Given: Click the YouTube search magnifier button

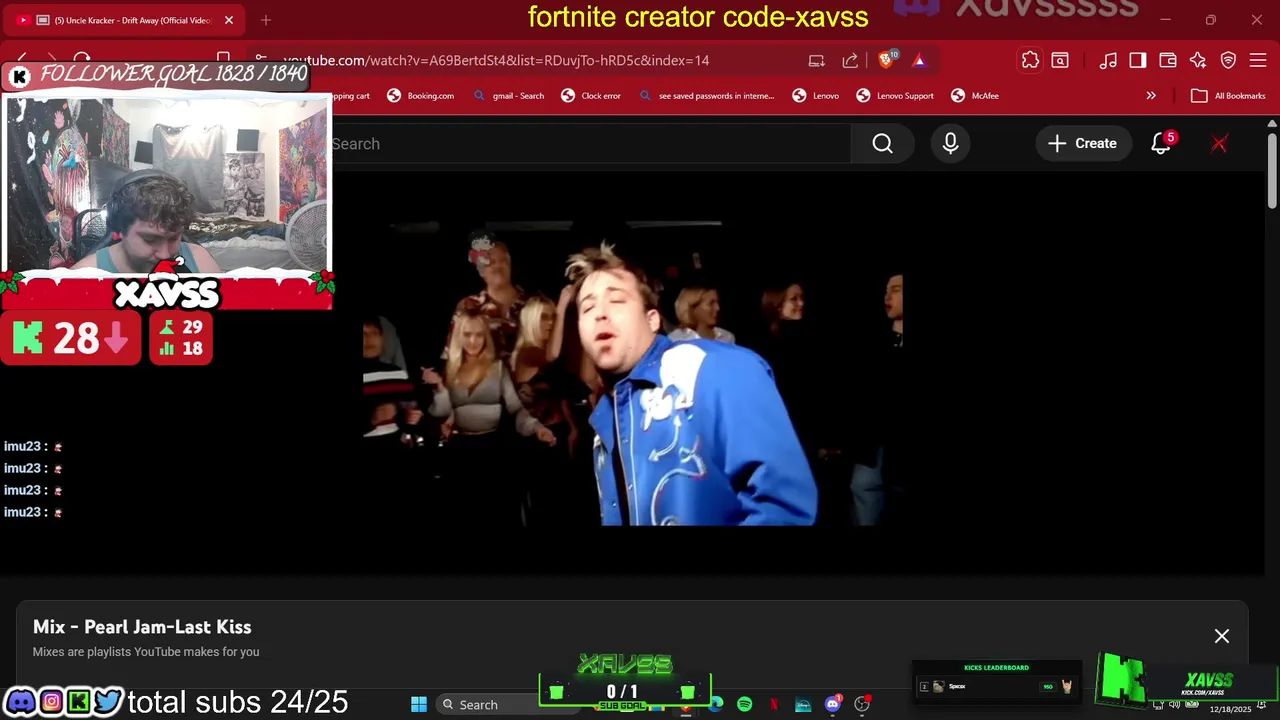Looking at the screenshot, I should pyautogui.click(x=882, y=144).
